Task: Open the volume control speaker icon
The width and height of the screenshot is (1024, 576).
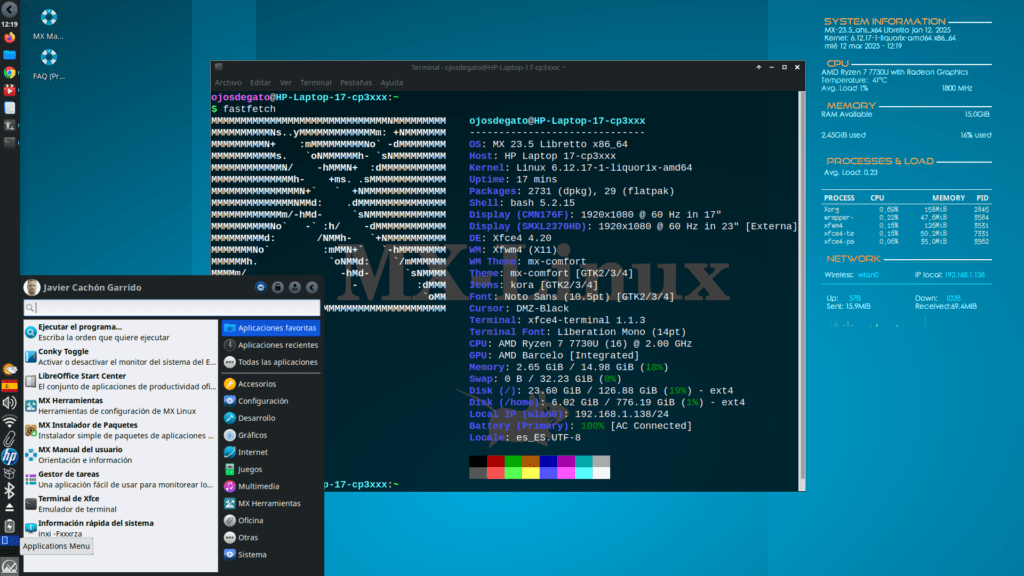Action: [x=9, y=404]
